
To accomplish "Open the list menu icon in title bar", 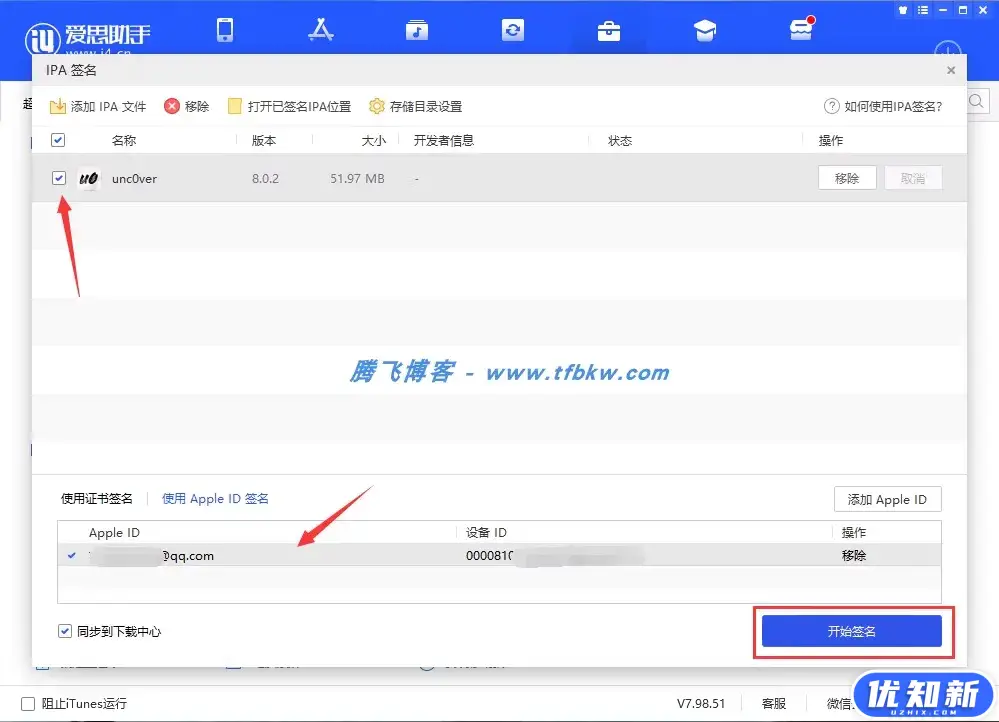I will point(923,10).
